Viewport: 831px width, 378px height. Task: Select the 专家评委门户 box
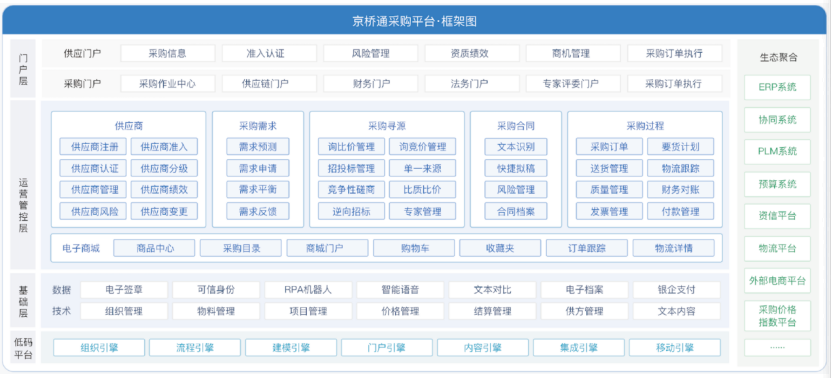pyautogui.click(x=573, y=83)
